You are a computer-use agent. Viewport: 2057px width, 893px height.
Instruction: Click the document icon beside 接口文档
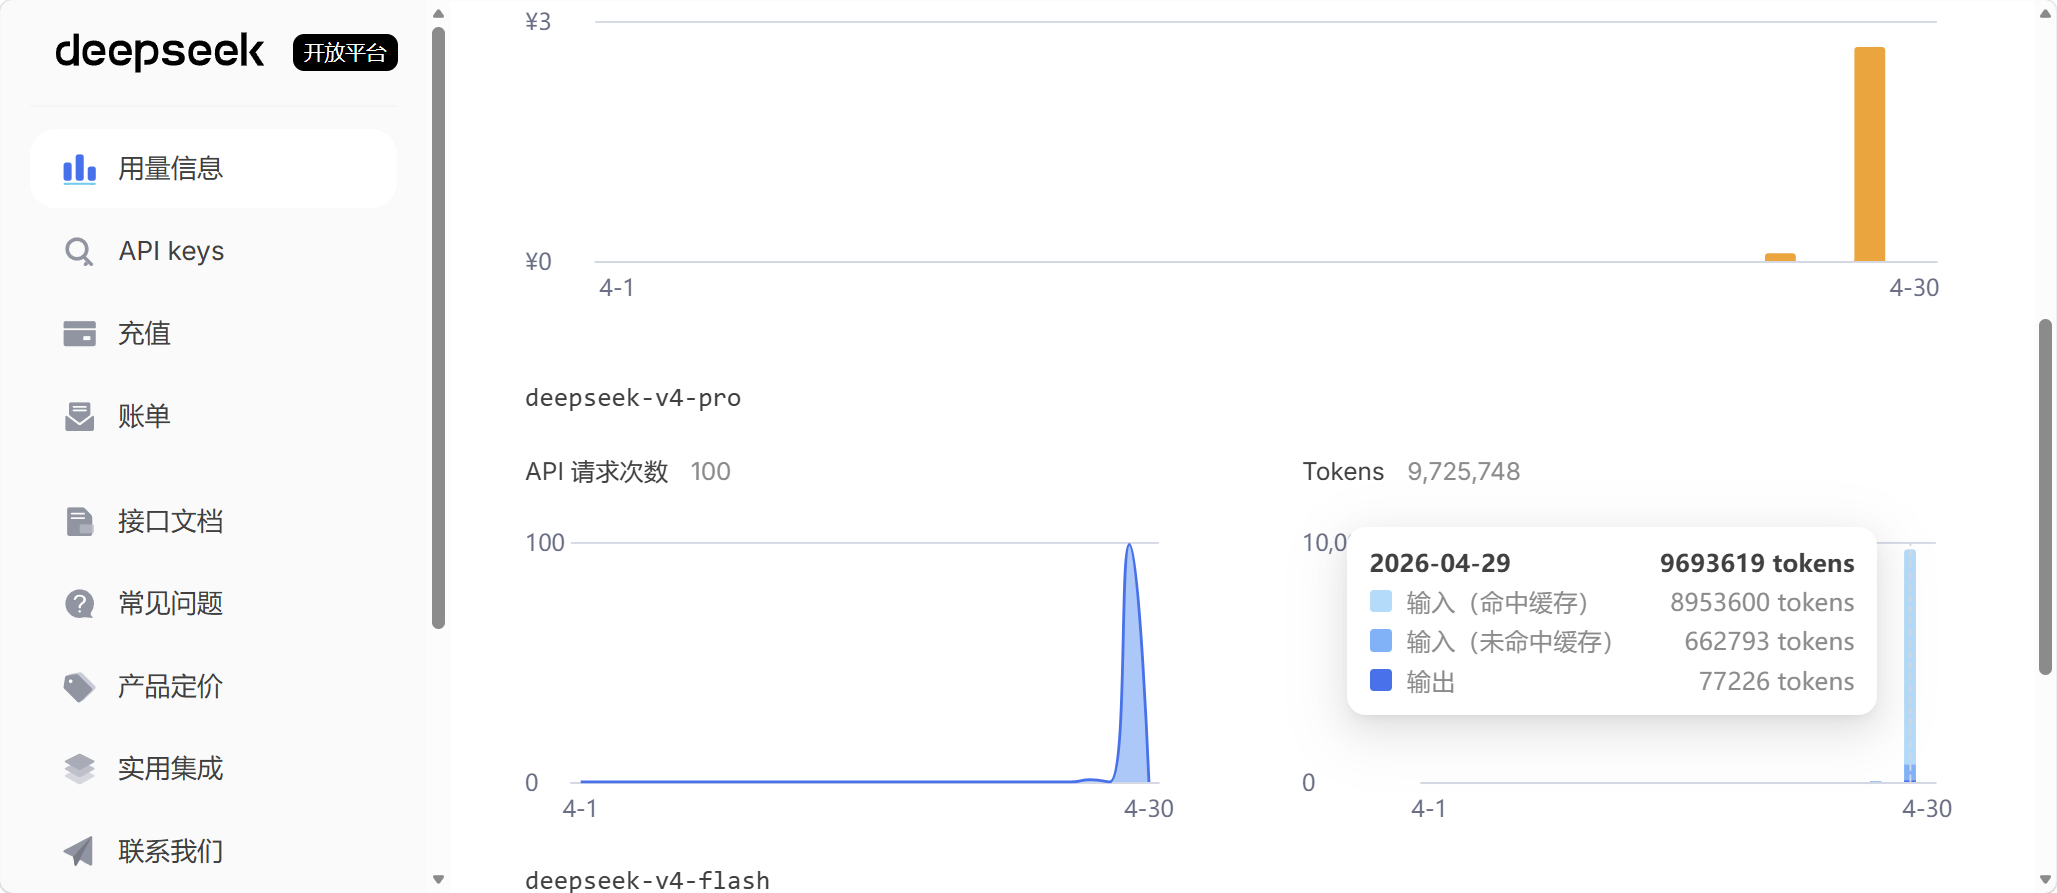pyautogui.click(x=79, y=521)
